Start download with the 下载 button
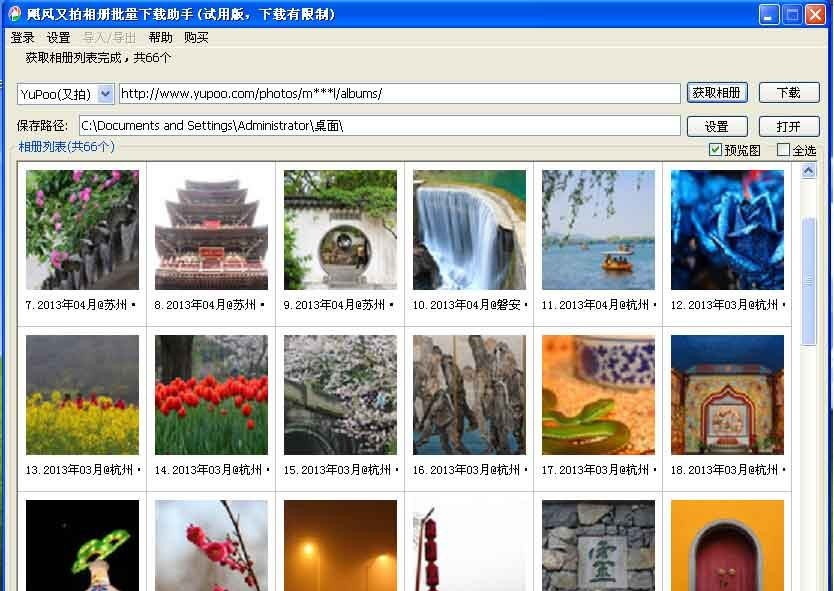Viewport: 834px width, 591px height. click(789, 92)
